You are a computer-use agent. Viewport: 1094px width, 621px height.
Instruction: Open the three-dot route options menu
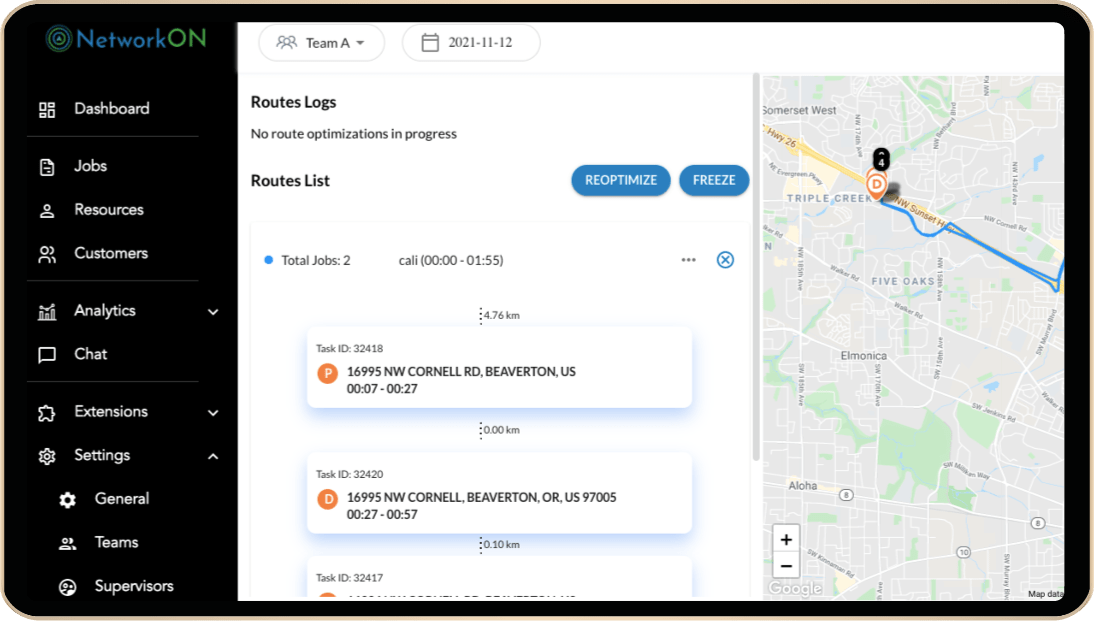tap(688, 260)
